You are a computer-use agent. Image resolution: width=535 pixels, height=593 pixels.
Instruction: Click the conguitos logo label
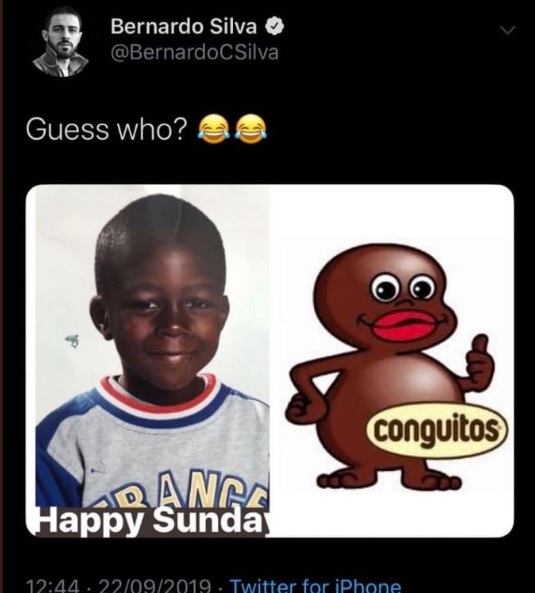pyautogui.click(x=437, y=432)
